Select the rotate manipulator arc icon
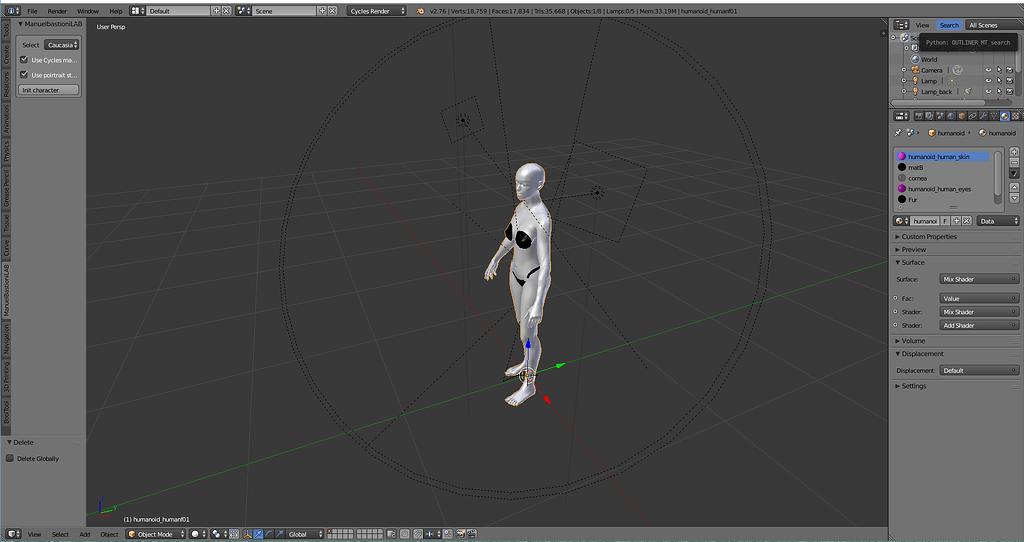The image size is (1024, 542). [268, 534]
